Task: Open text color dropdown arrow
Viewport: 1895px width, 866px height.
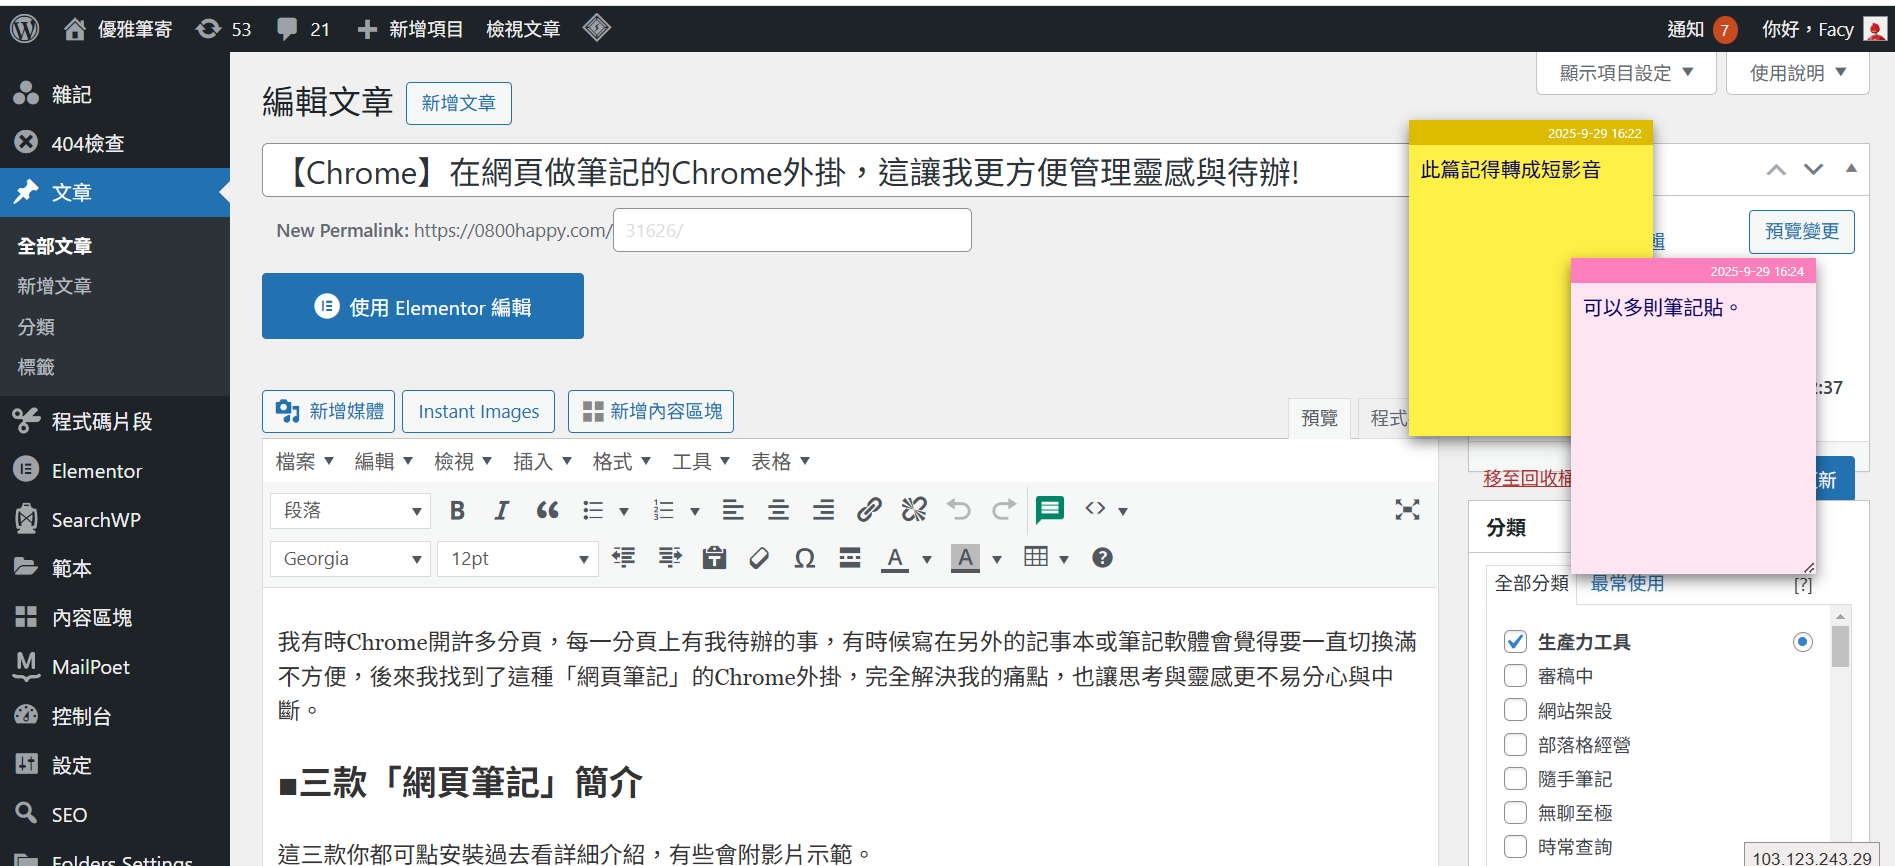Action: click(x=927, y=559)
